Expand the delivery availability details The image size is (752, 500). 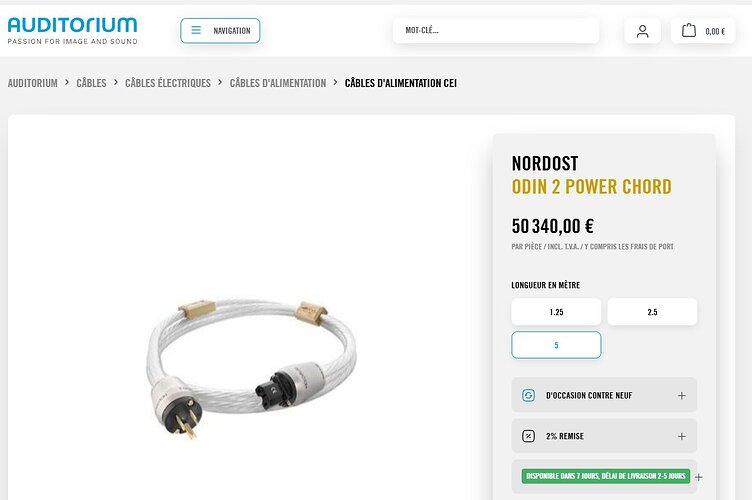point(699,477)
